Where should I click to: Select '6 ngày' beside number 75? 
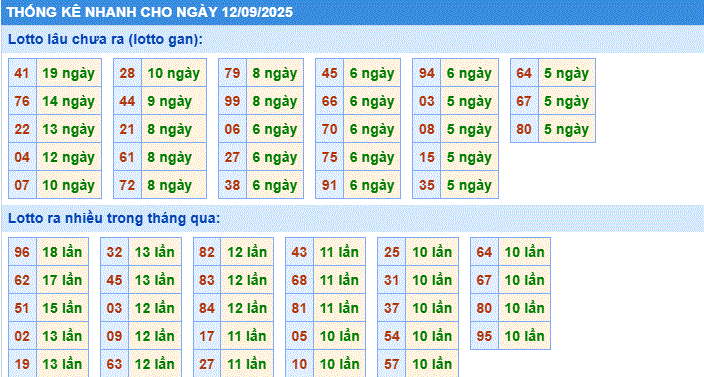point(372,157)
